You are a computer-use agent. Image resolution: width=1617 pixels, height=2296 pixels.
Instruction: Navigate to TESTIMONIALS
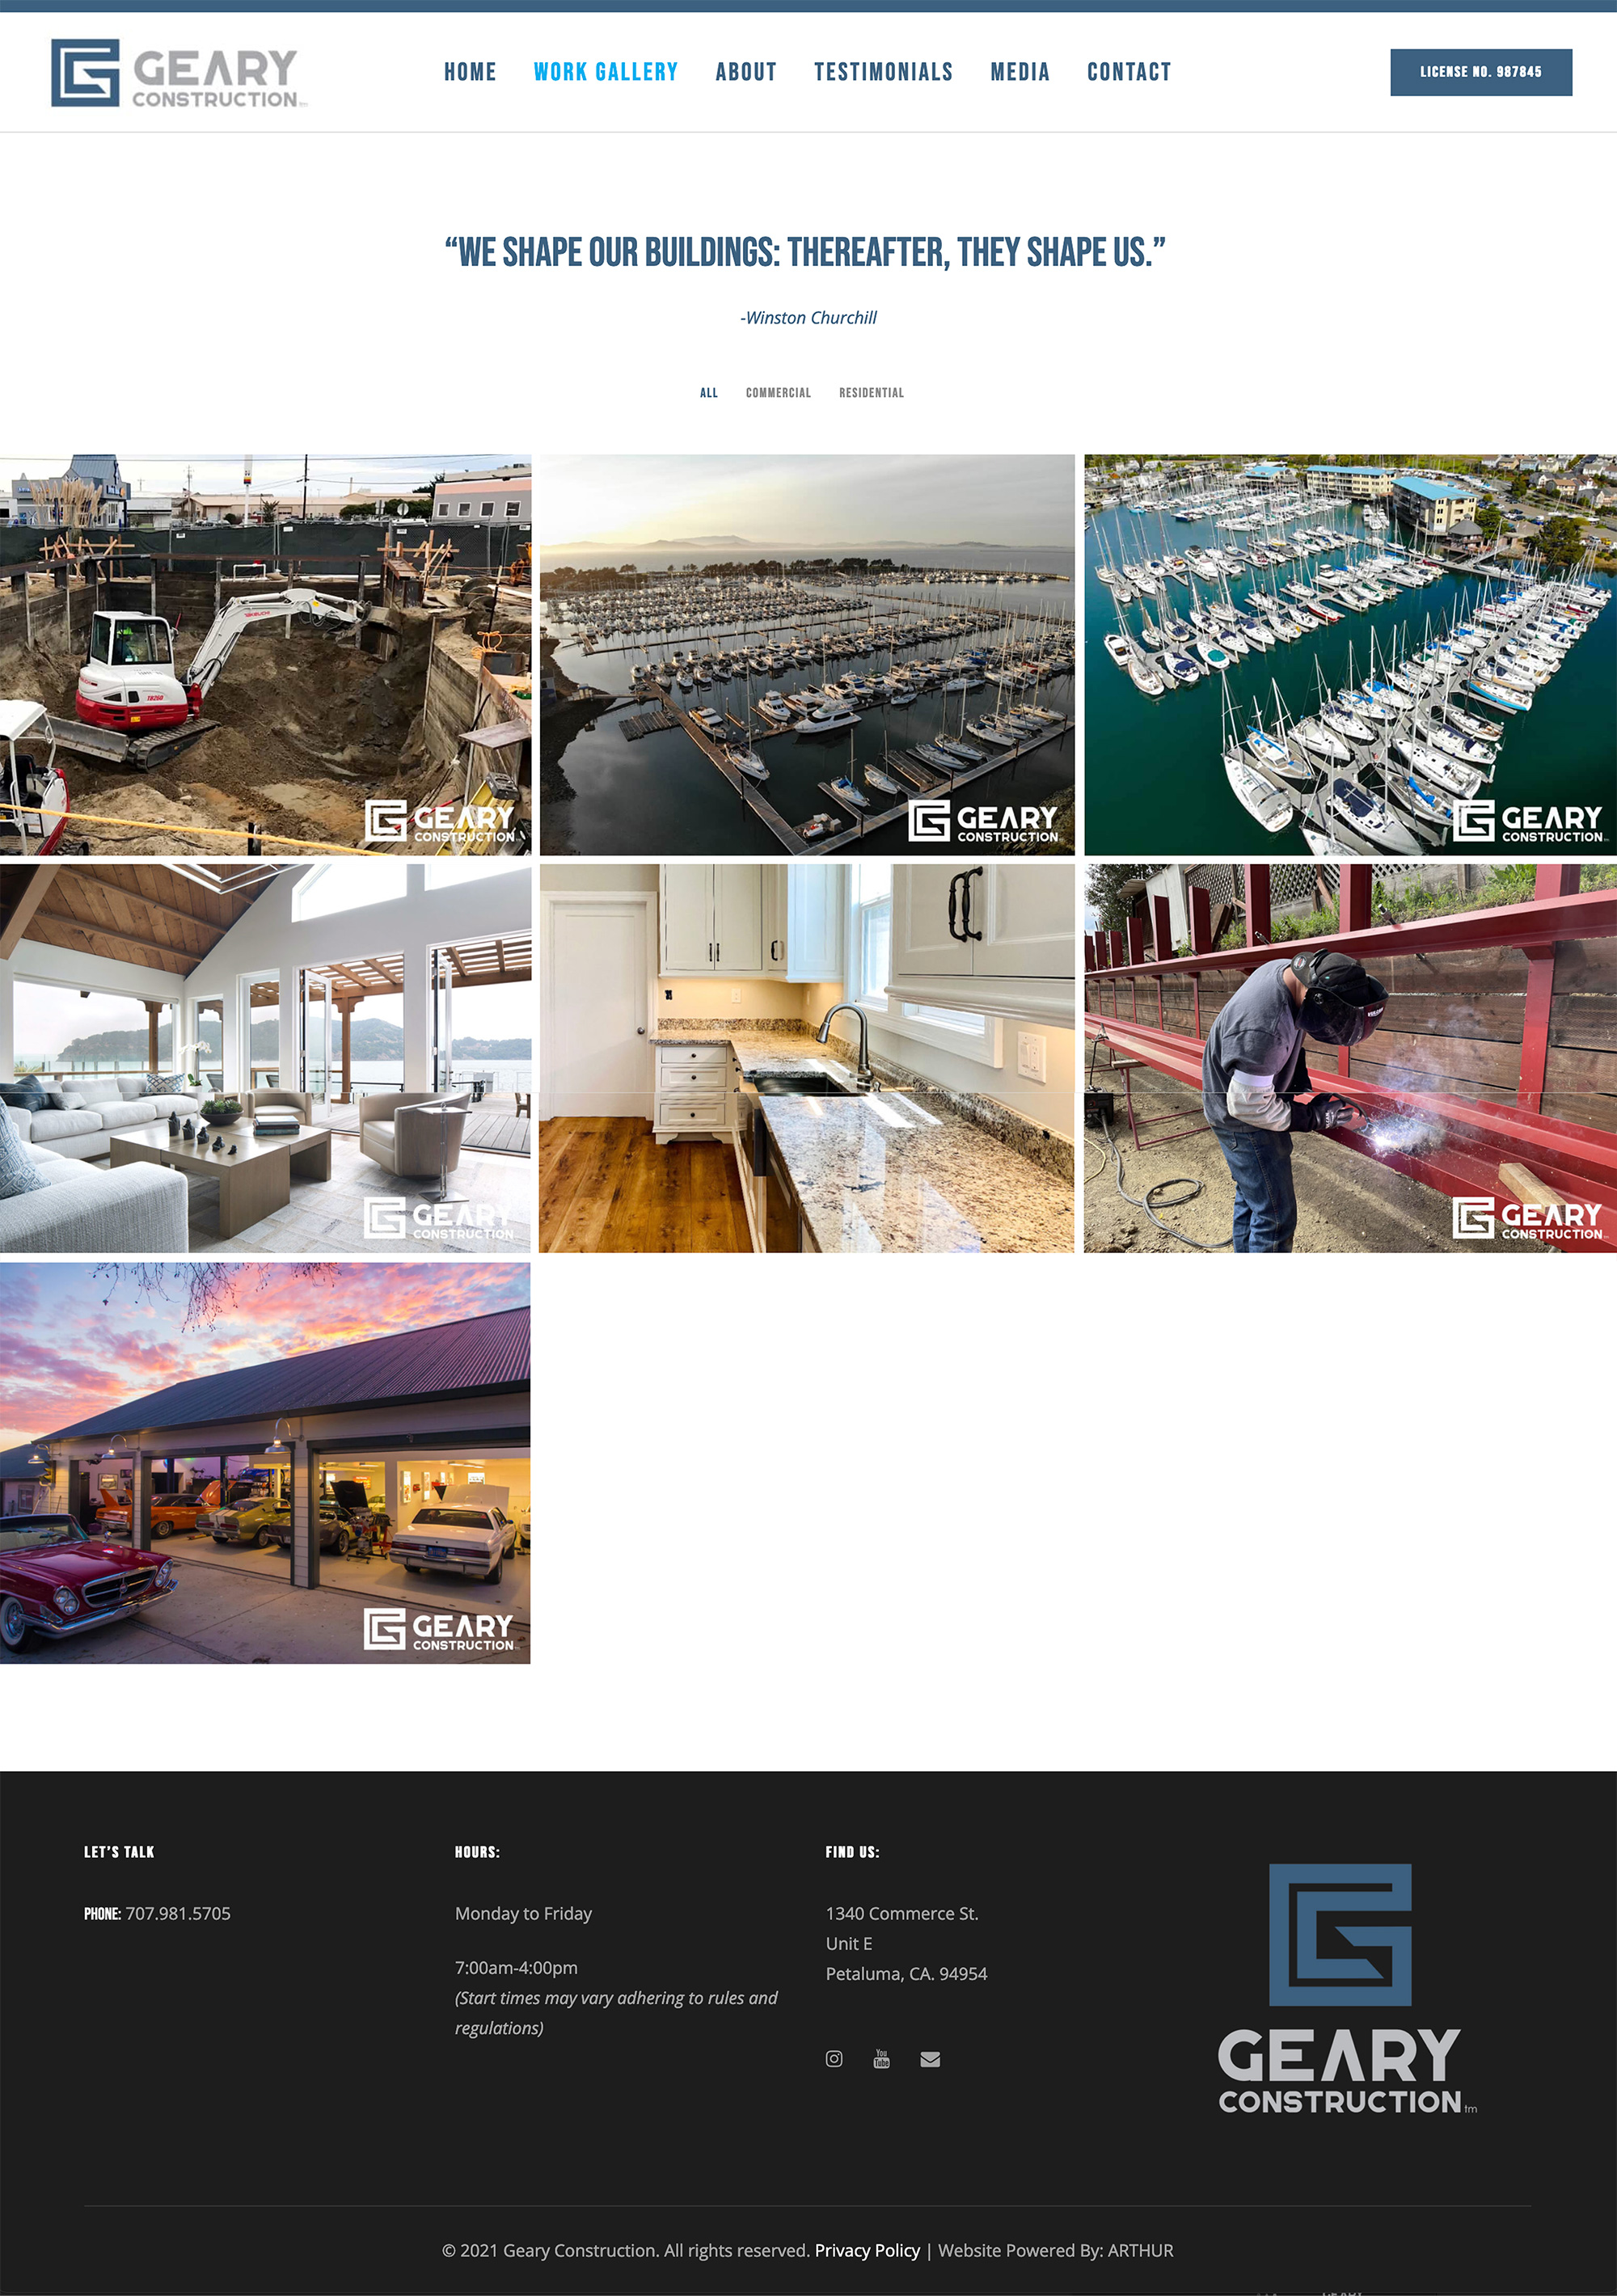[883, 72]
